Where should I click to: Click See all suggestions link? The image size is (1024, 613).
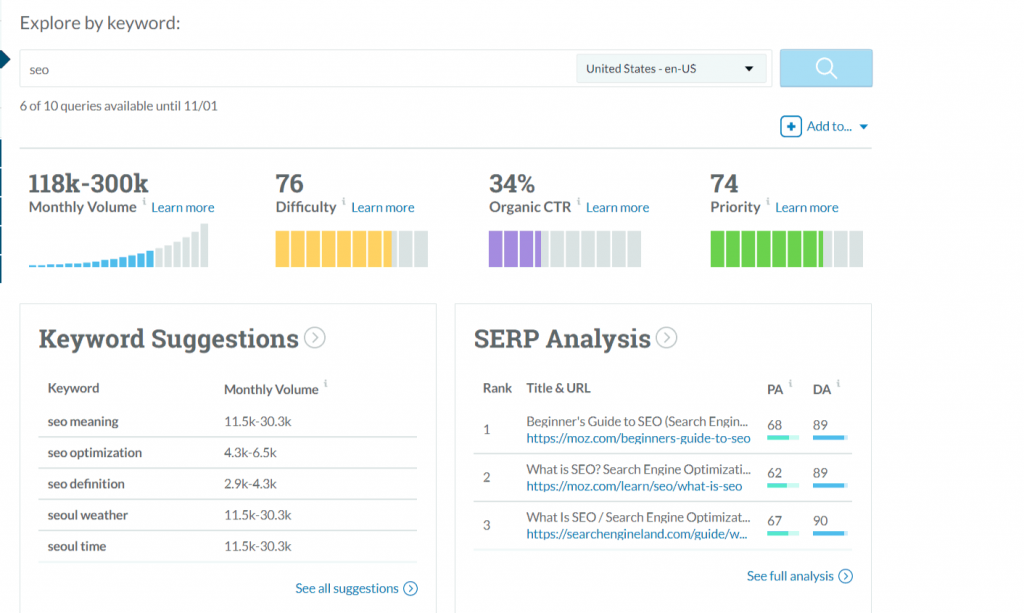point(347,588)
